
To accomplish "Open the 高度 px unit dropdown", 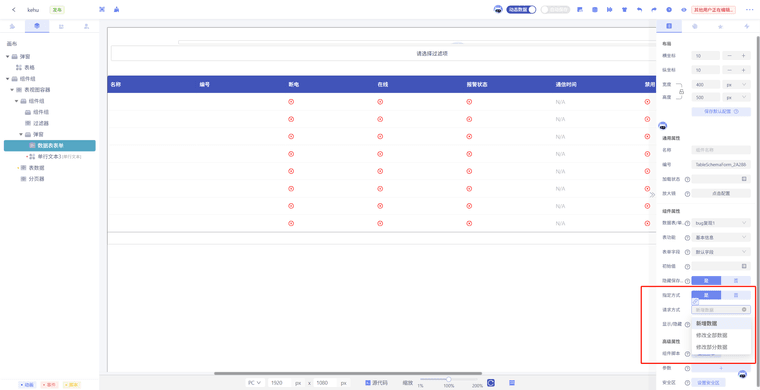I will (736, 97).
